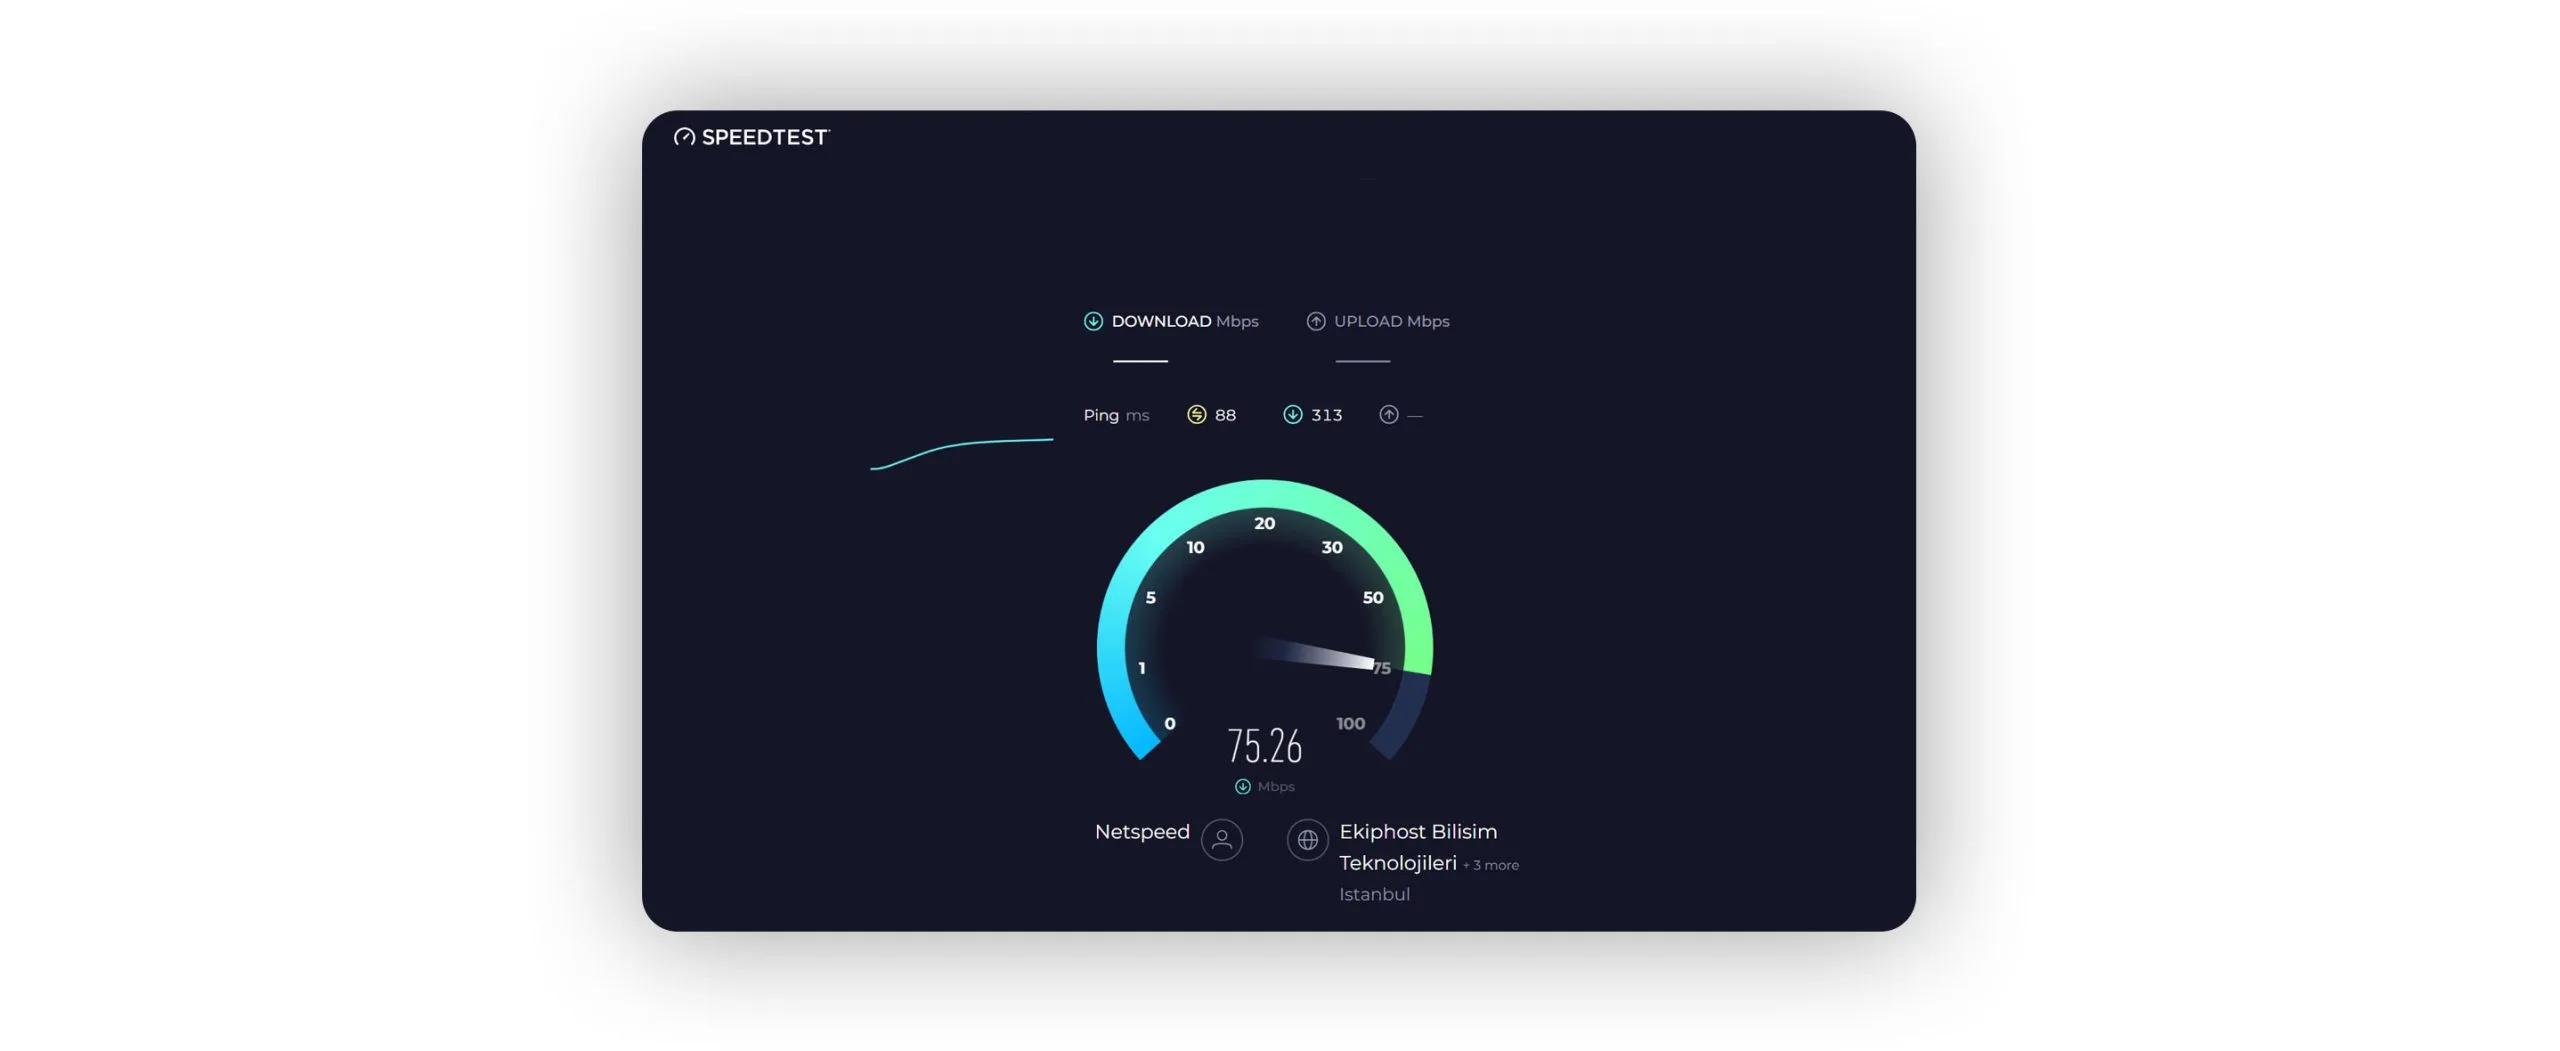Select the DOWNLOAD Mbps label
The image size is (2560, 1051).
tap(1184, 321)
